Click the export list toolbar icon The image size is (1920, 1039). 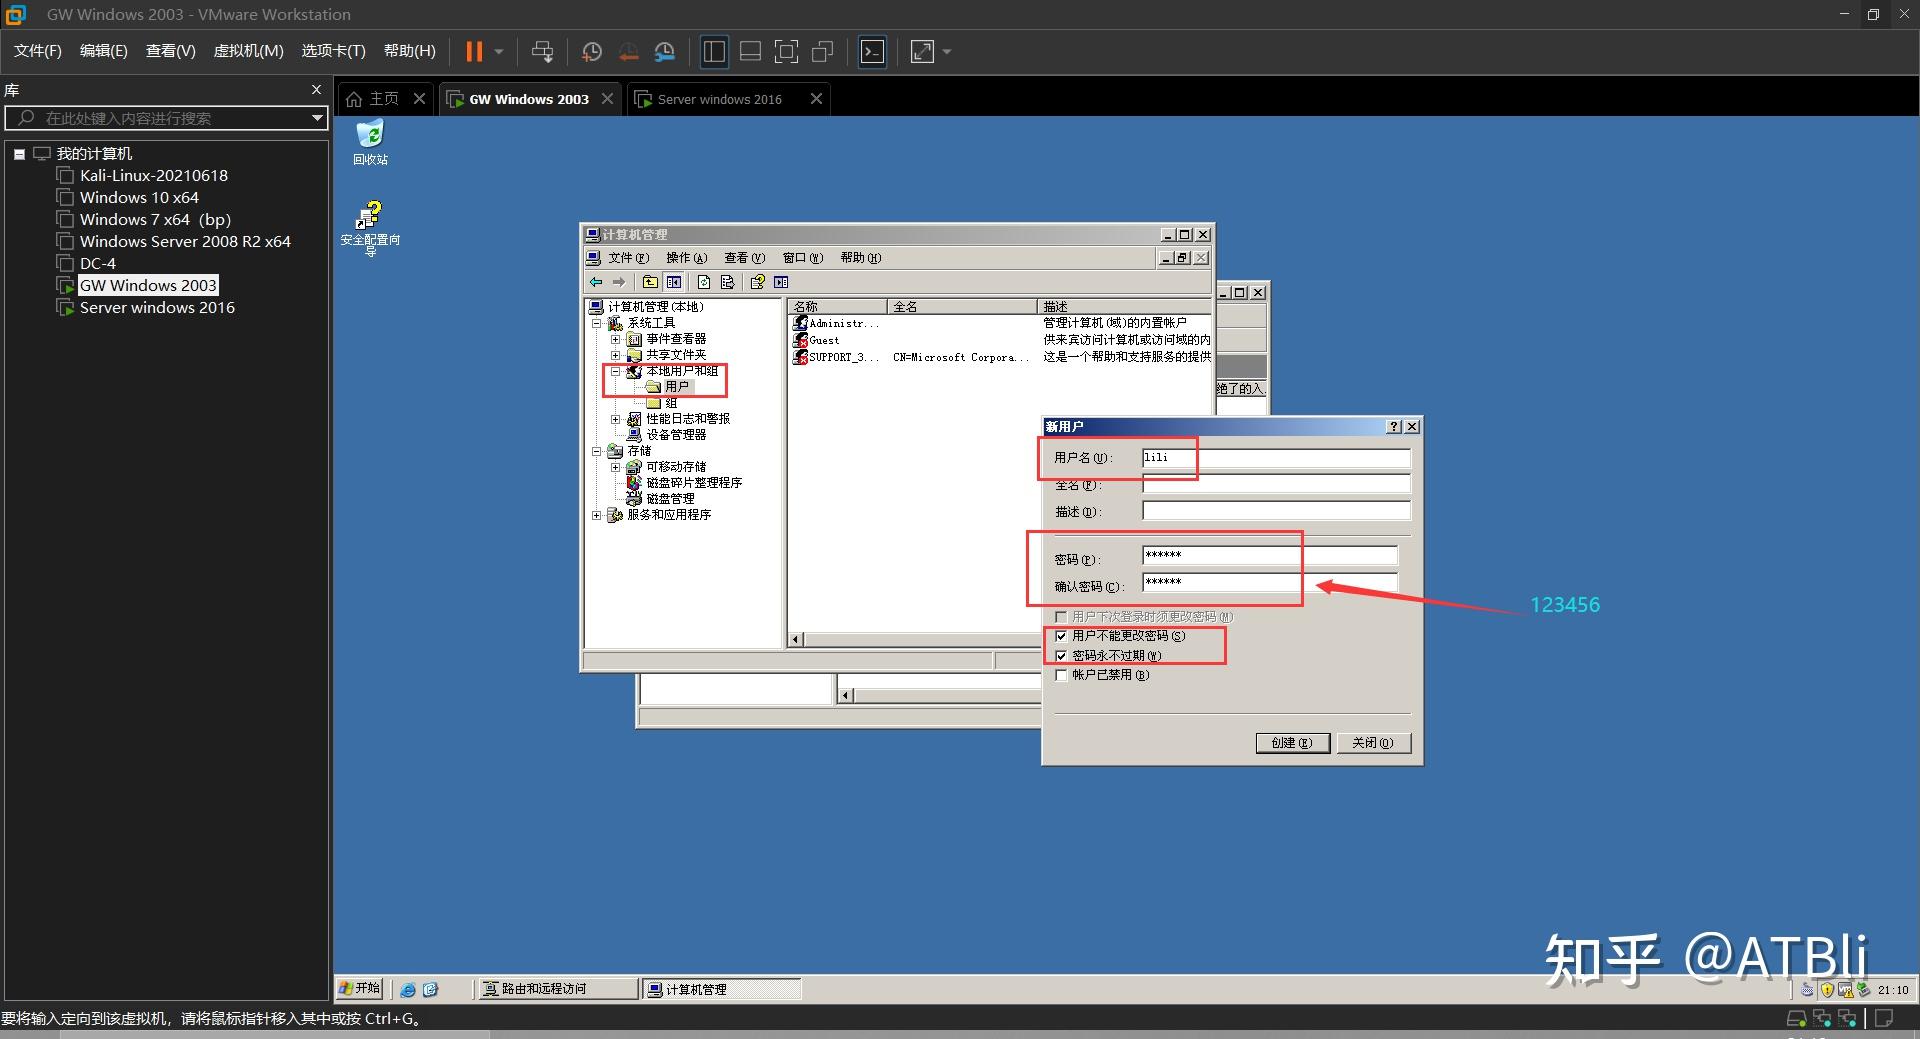pos(727,282)
